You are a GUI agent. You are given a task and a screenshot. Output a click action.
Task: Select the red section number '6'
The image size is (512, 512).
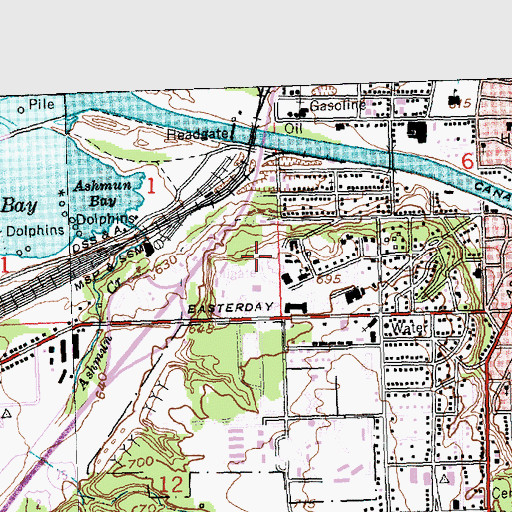coord(468,161)
